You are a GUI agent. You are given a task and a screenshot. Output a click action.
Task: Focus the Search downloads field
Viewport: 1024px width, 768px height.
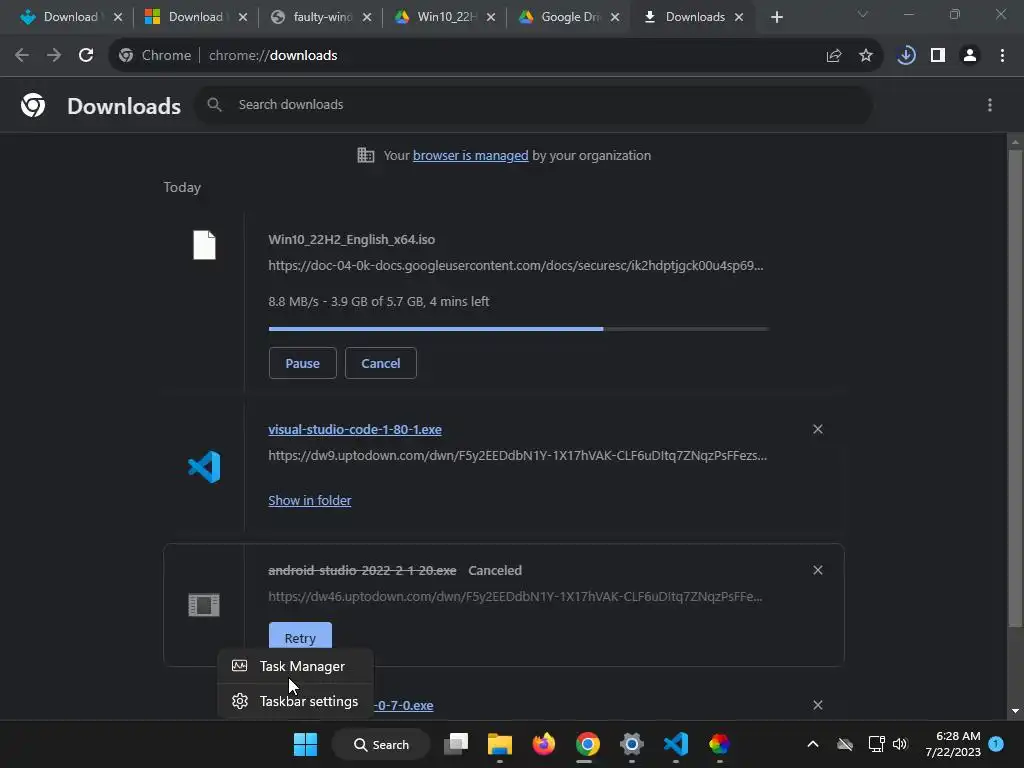pos(534,104)
